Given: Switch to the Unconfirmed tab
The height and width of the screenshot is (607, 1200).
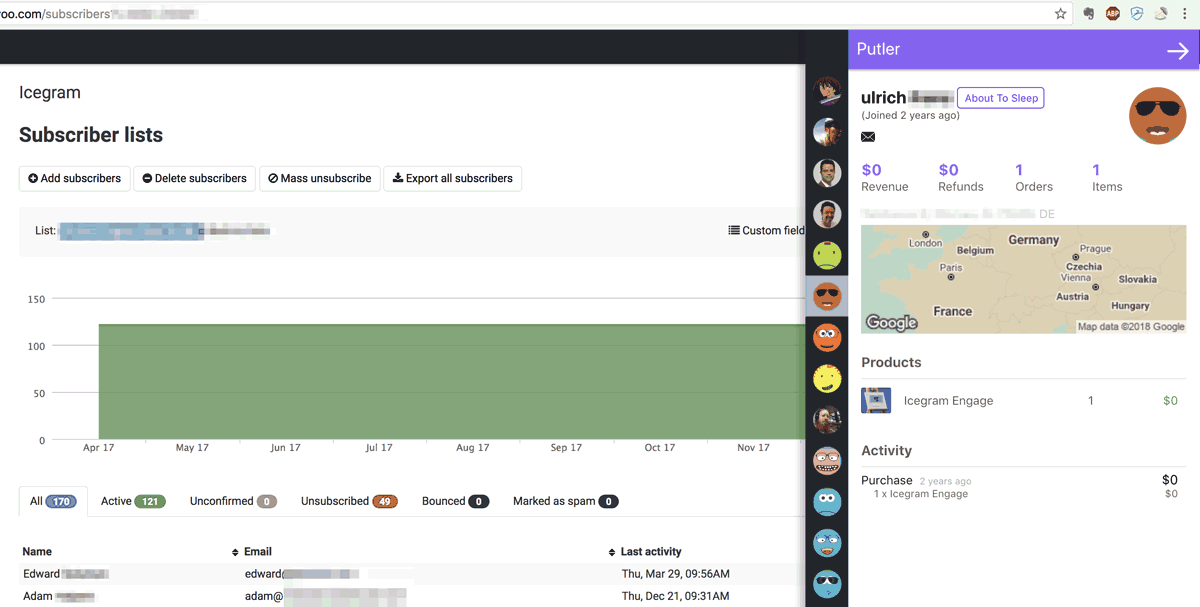Looking at the screenshot, I should pos(233,501).
